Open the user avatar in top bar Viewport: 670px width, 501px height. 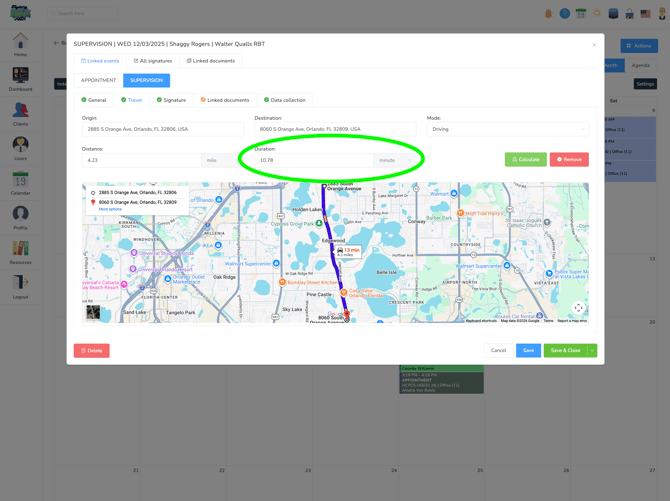(x=662, y=14)
